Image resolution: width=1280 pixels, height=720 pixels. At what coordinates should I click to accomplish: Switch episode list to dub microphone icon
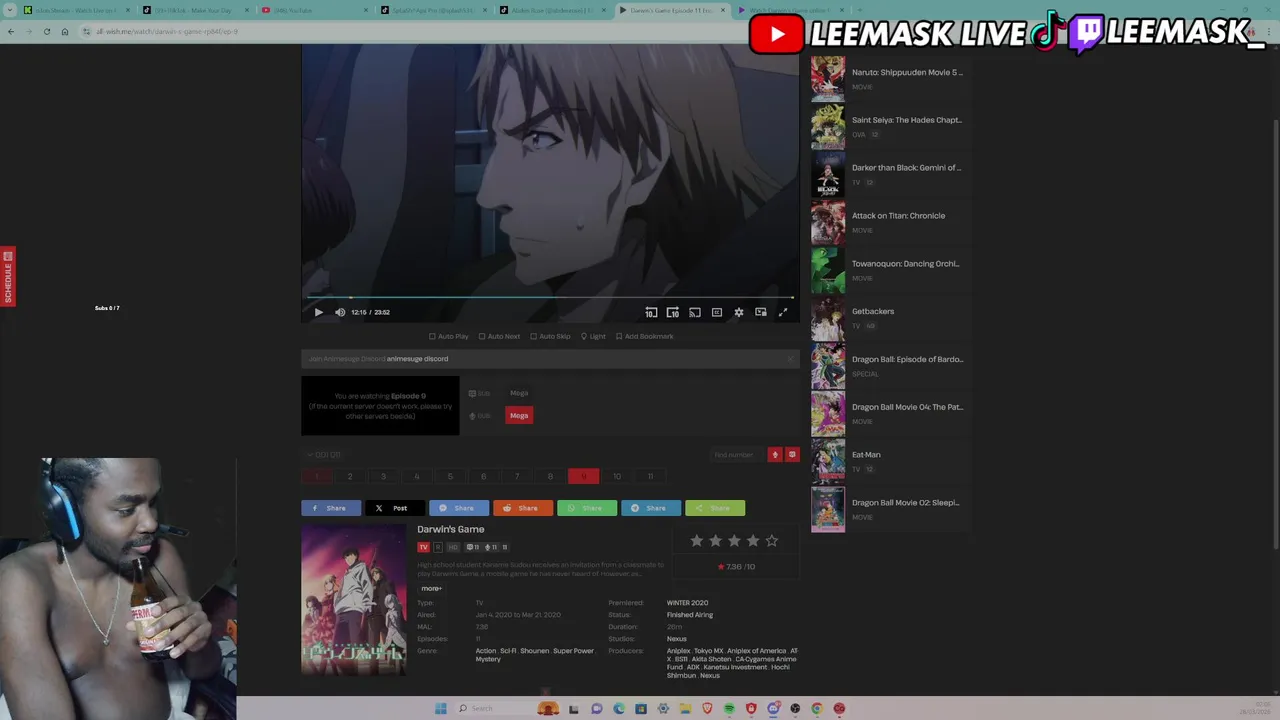(x=774, y=455)
